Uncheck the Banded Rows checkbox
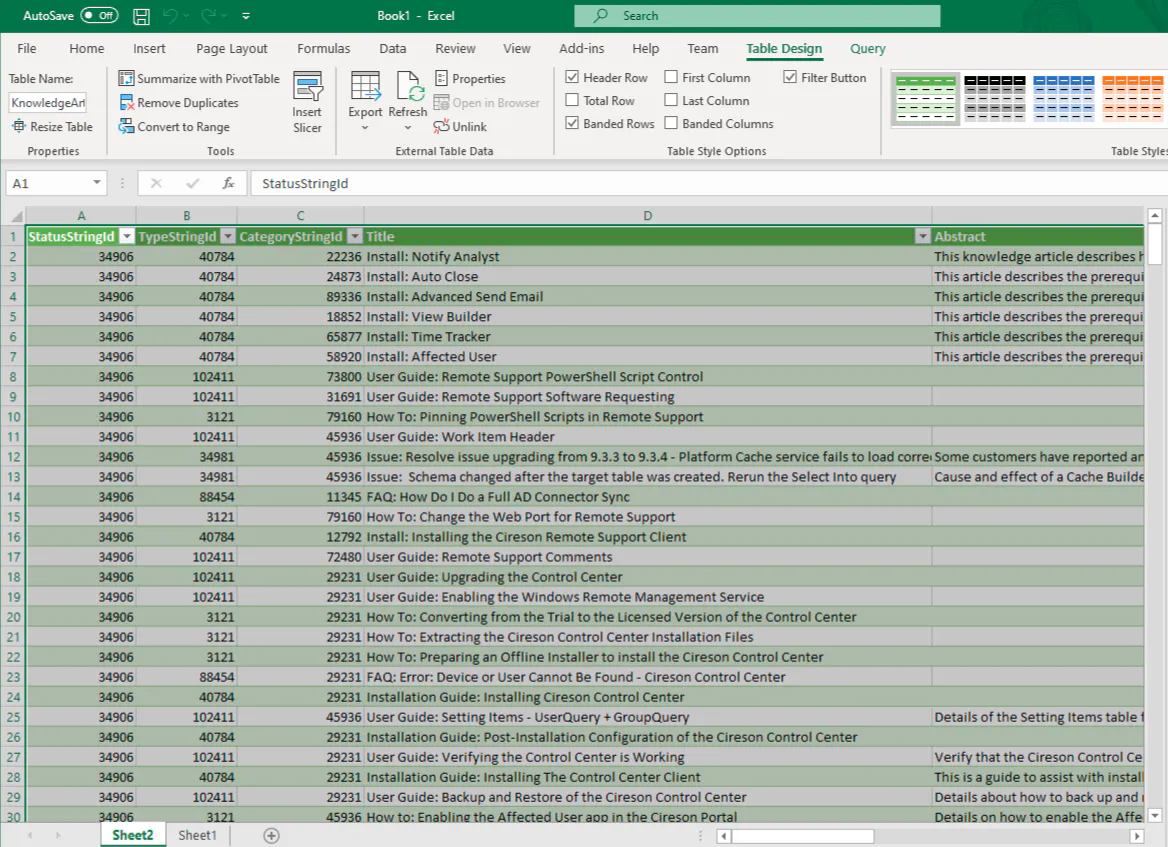1168x847 pixels. (572, 124)
